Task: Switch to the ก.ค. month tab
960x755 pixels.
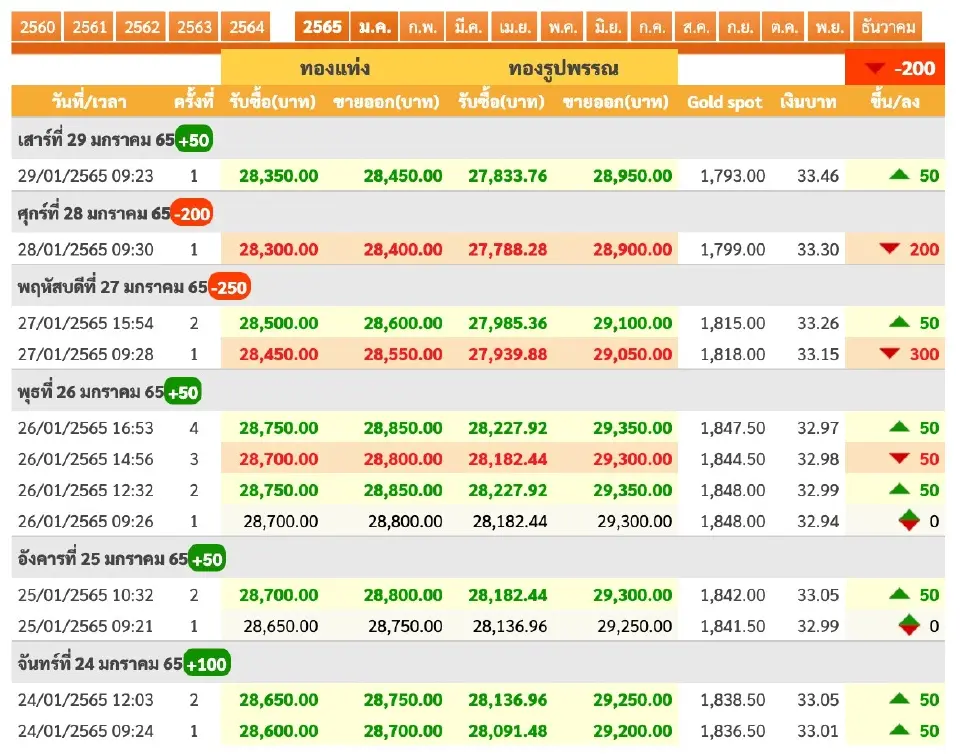Action: pyautogui.click(x=652, y=27)
